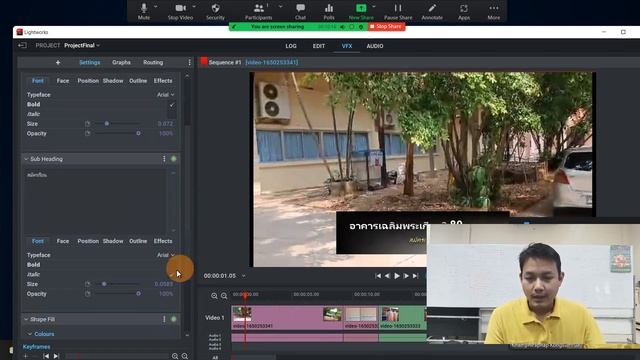
Task: Mute the microphone in Zoom toolbar
Action: click(x=144, y=11)
